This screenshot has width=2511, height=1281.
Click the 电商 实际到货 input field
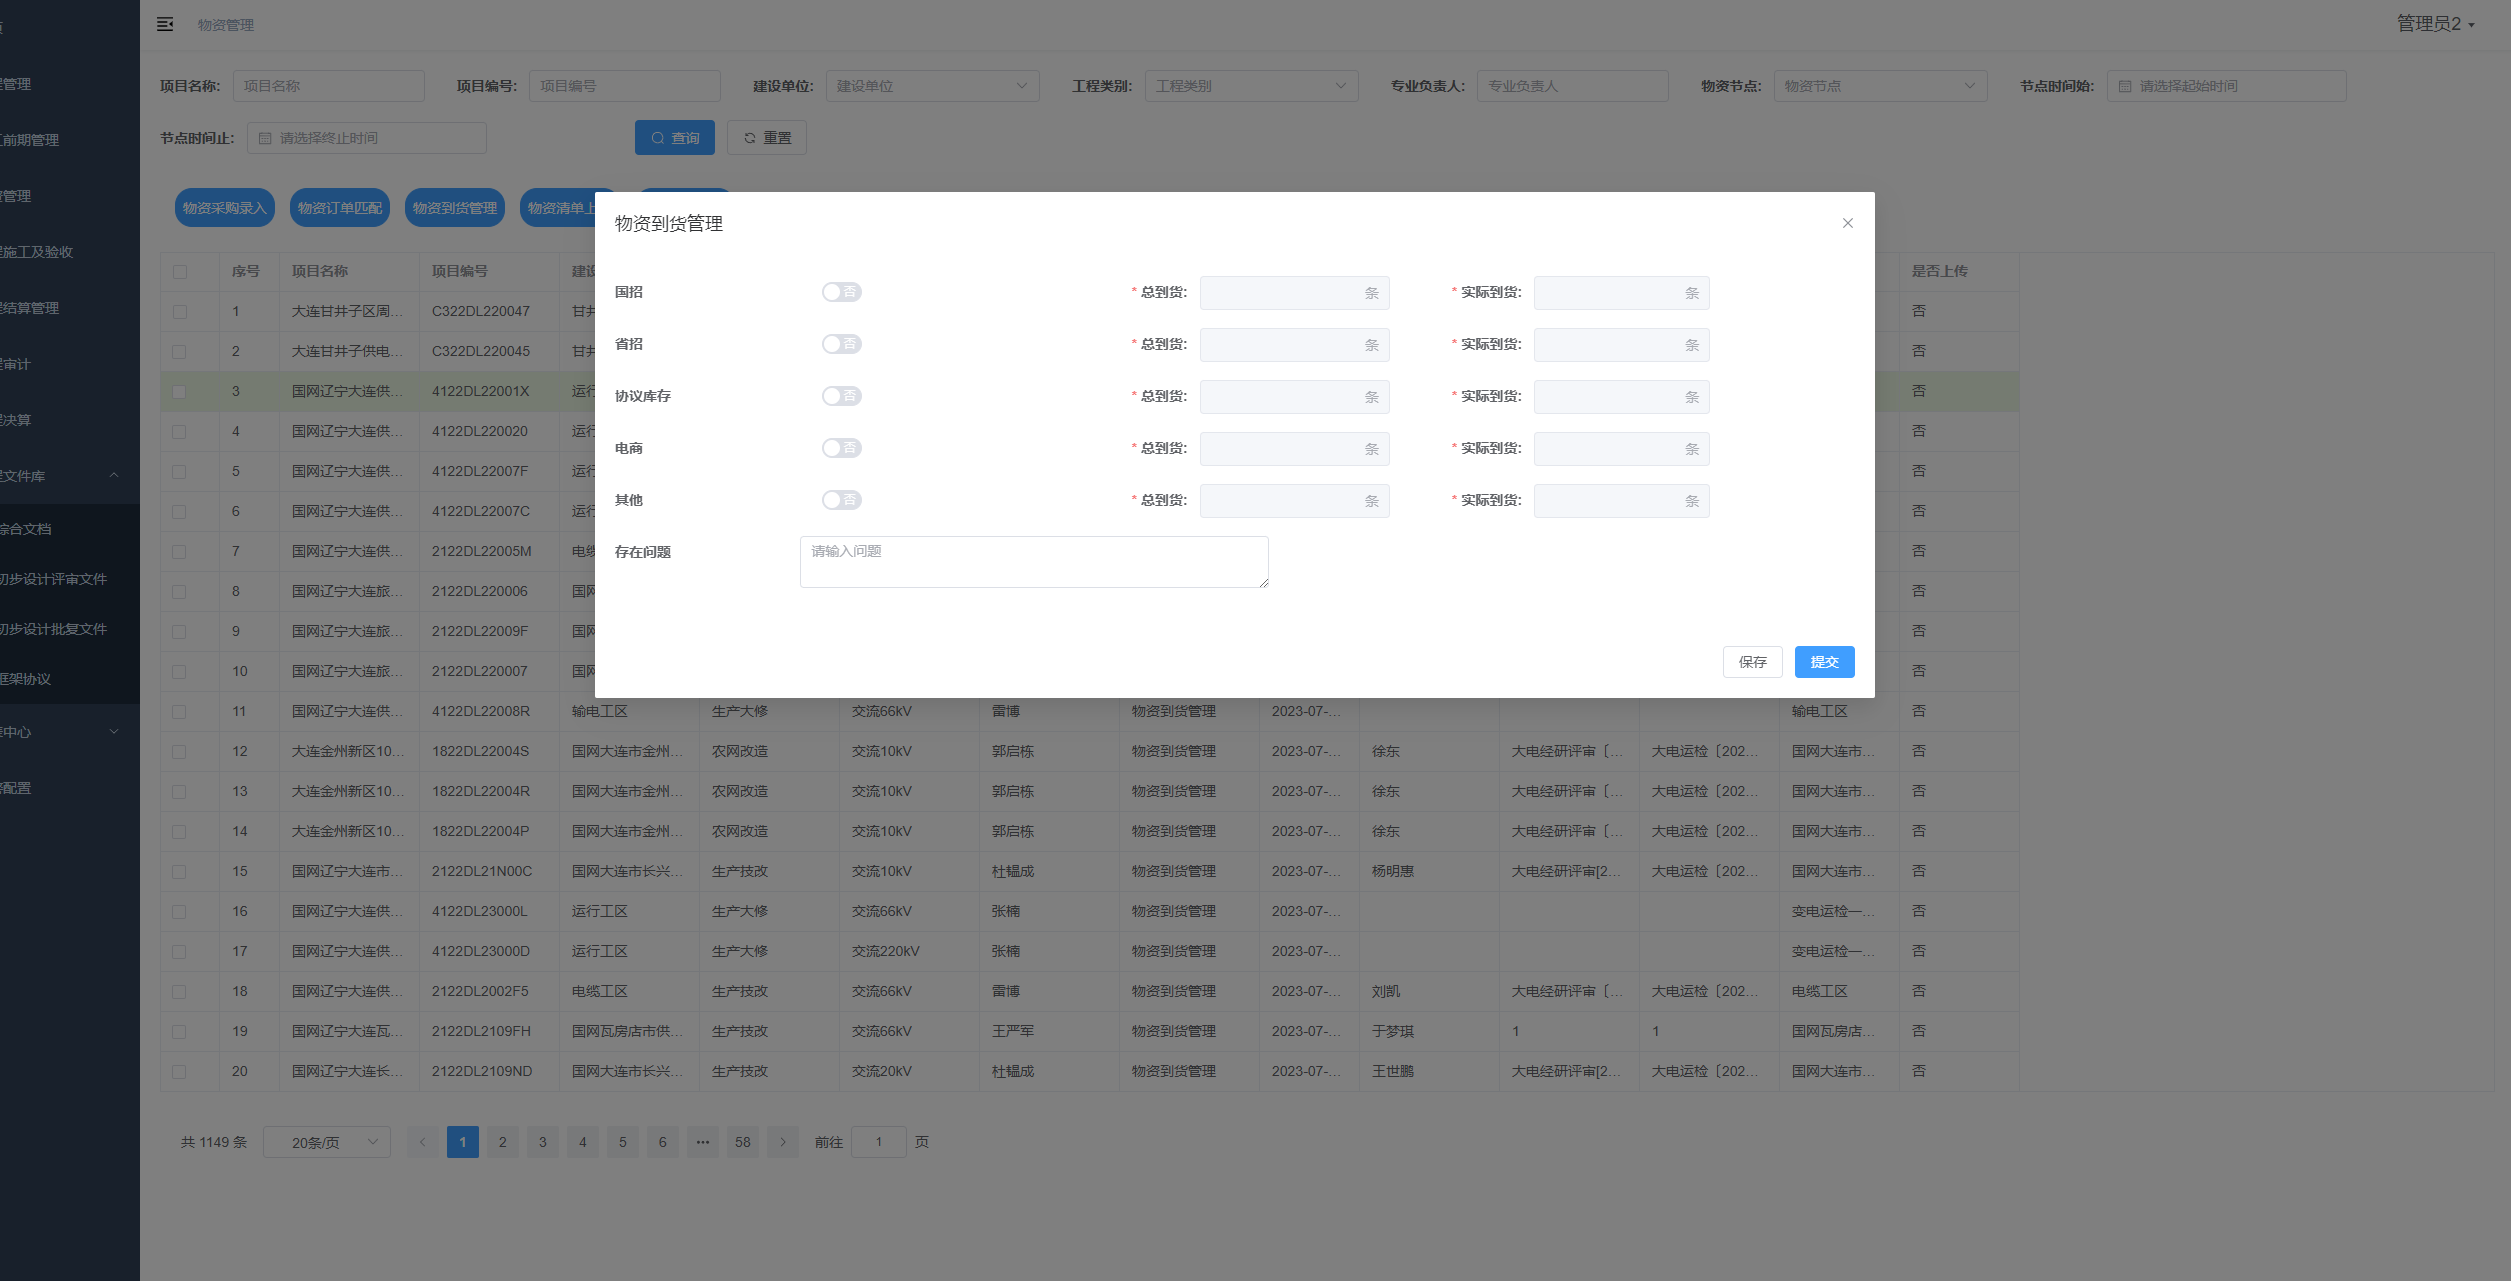click(x=1621, y=449)
